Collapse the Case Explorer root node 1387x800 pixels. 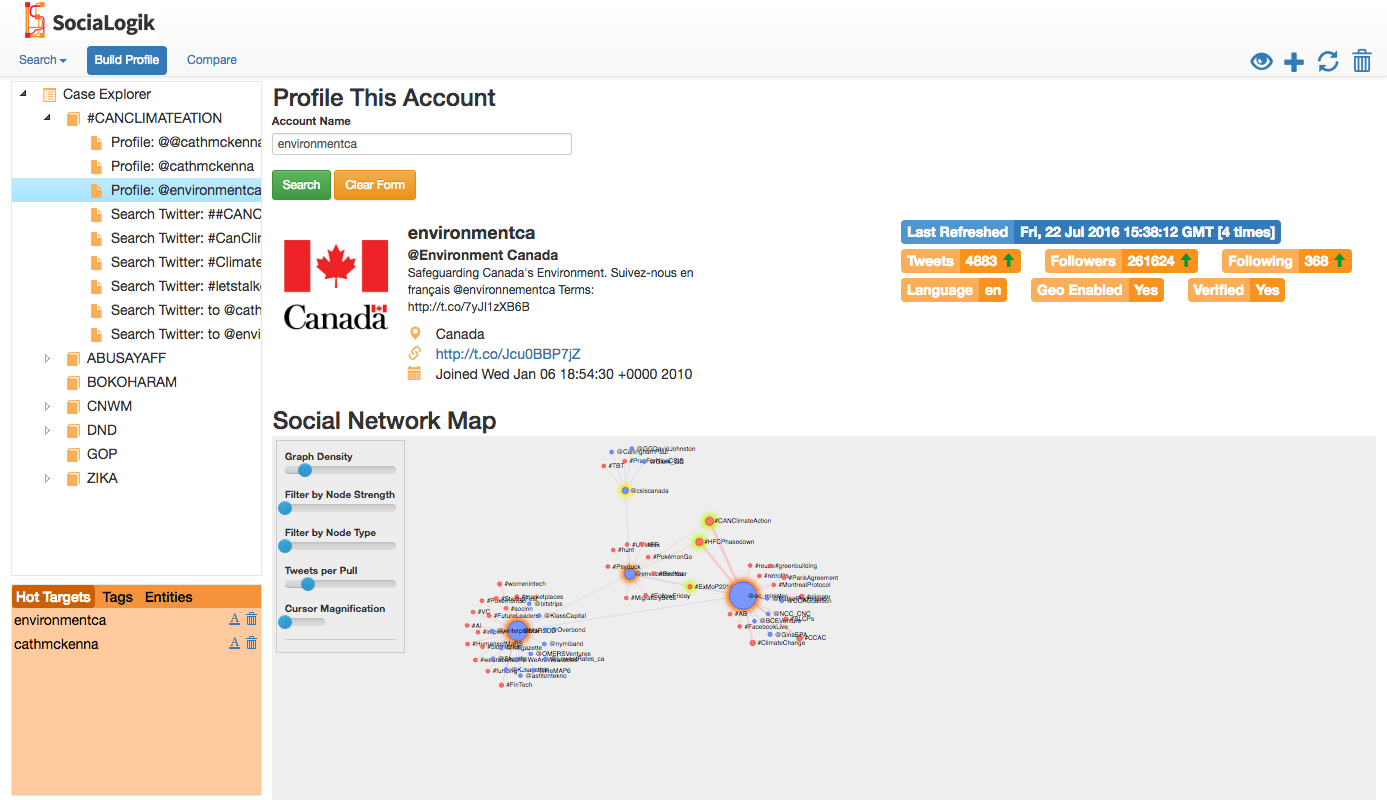point(23,94)
